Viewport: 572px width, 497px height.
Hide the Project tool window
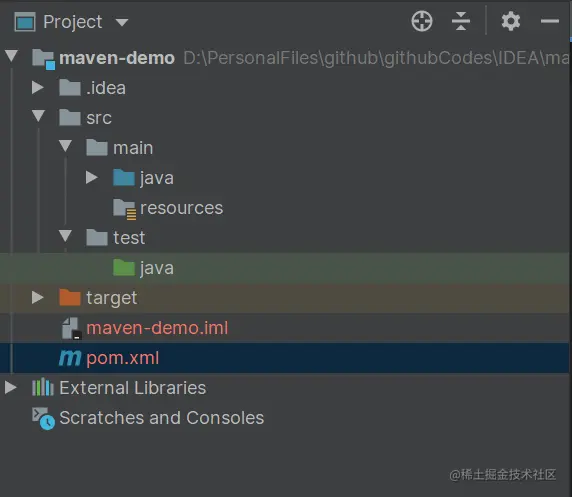pos(549,21)
